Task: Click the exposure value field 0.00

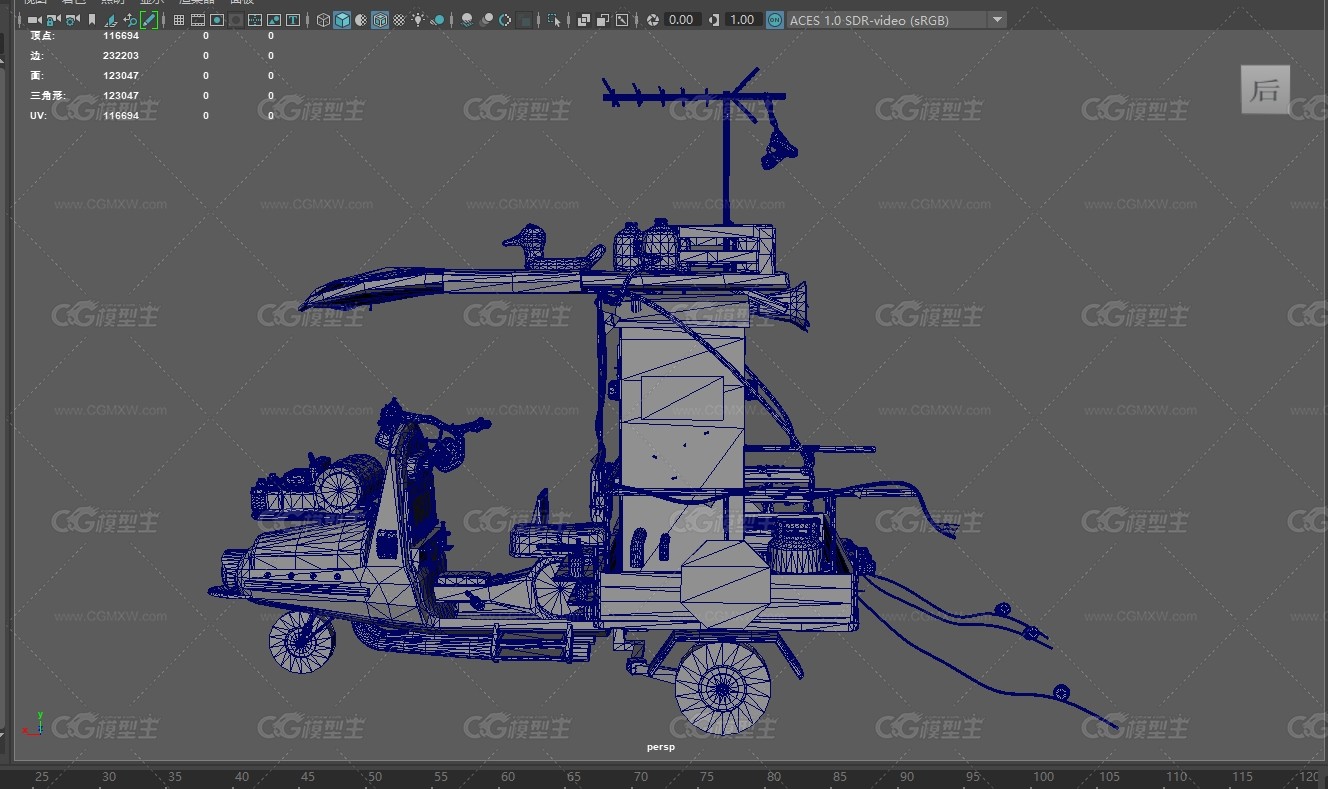Action: [681, 20]
